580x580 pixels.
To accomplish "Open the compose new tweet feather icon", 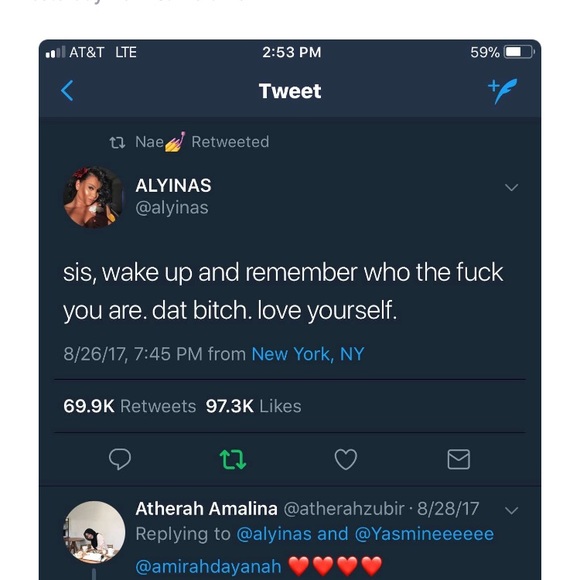I will click(x=503, y=91).
